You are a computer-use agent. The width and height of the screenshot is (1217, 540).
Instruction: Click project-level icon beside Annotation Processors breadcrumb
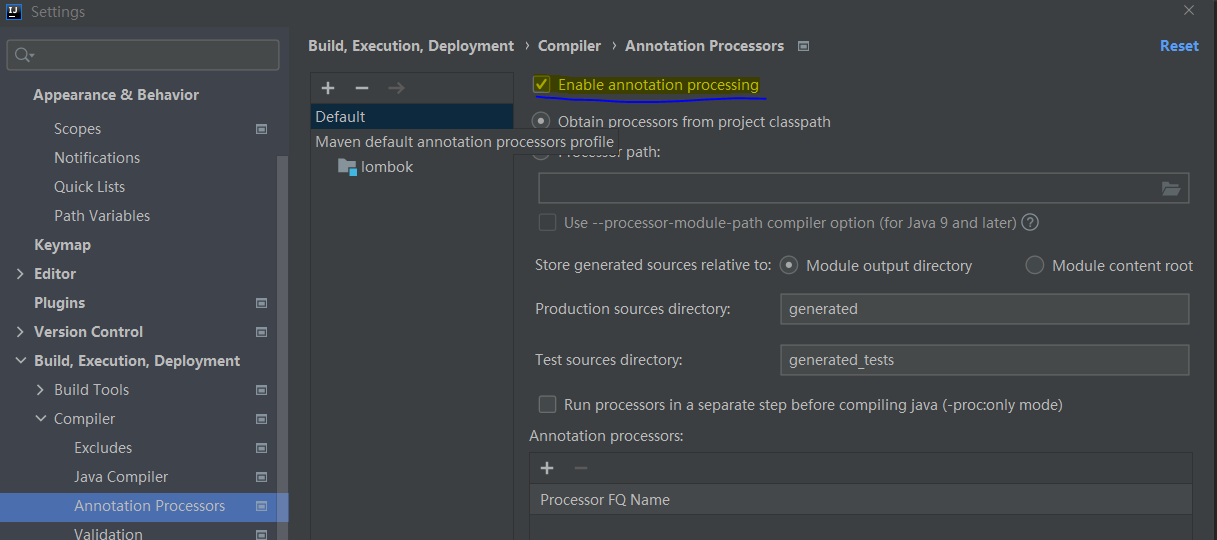coord(803,46)
